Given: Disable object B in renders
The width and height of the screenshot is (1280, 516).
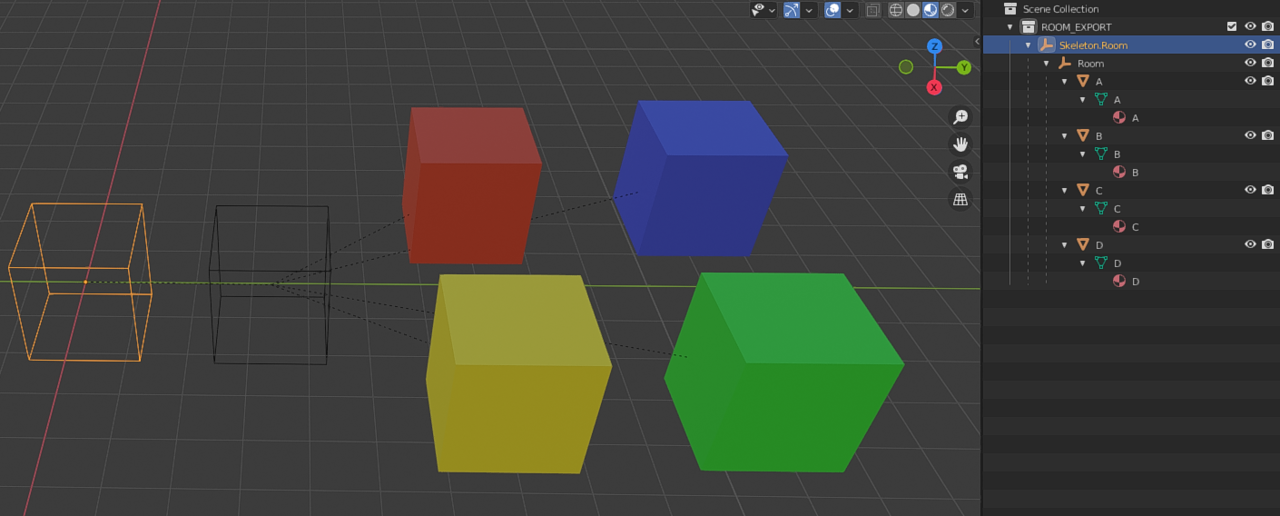Looking at the screenshot, I should click(x=1268, y=135).
